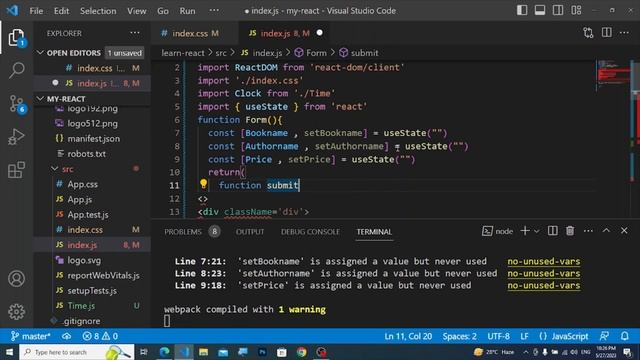Toggle primary side bar visibility
The image size is (640, 360).
click(x=522, y=10)
